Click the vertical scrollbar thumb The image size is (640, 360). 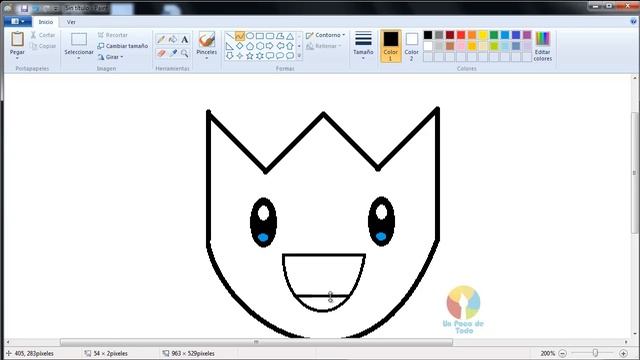pyautogui.click(x=635, y=173)
